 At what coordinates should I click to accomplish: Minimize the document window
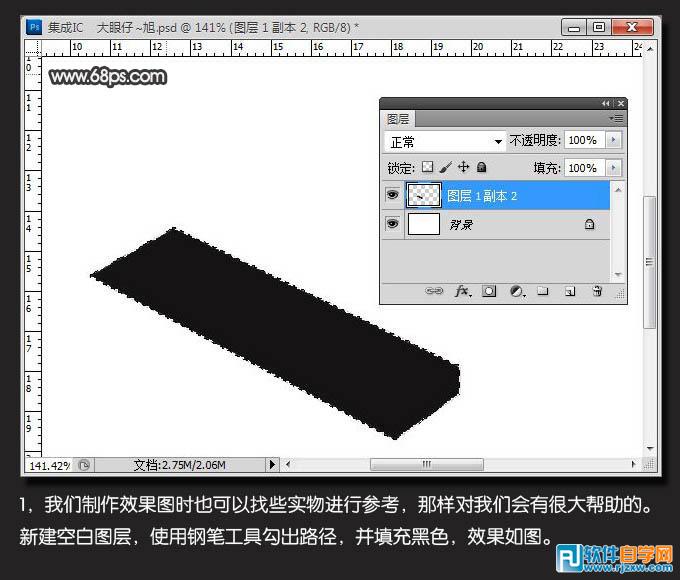(x=574, y=28)
